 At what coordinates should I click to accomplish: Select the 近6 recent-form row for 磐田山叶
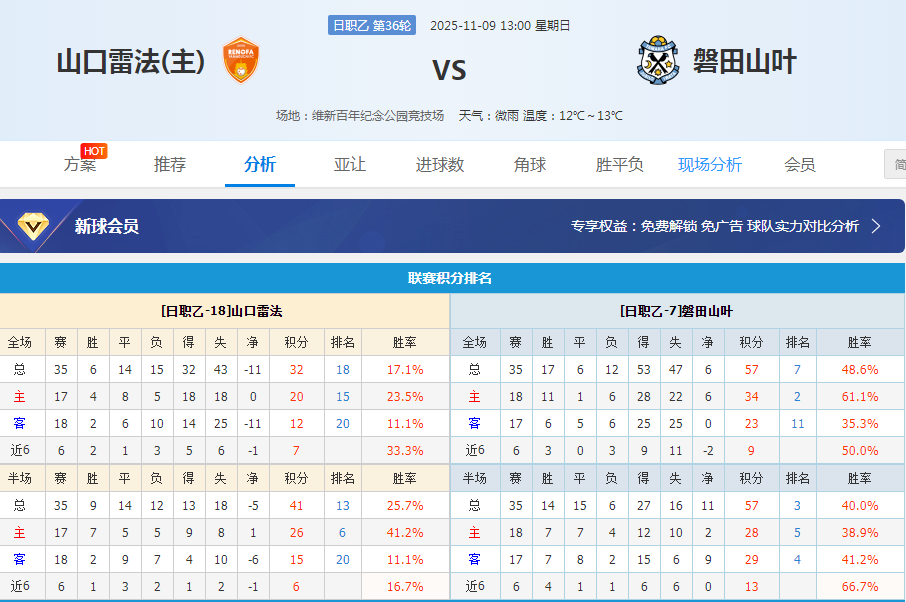[476, 449]
